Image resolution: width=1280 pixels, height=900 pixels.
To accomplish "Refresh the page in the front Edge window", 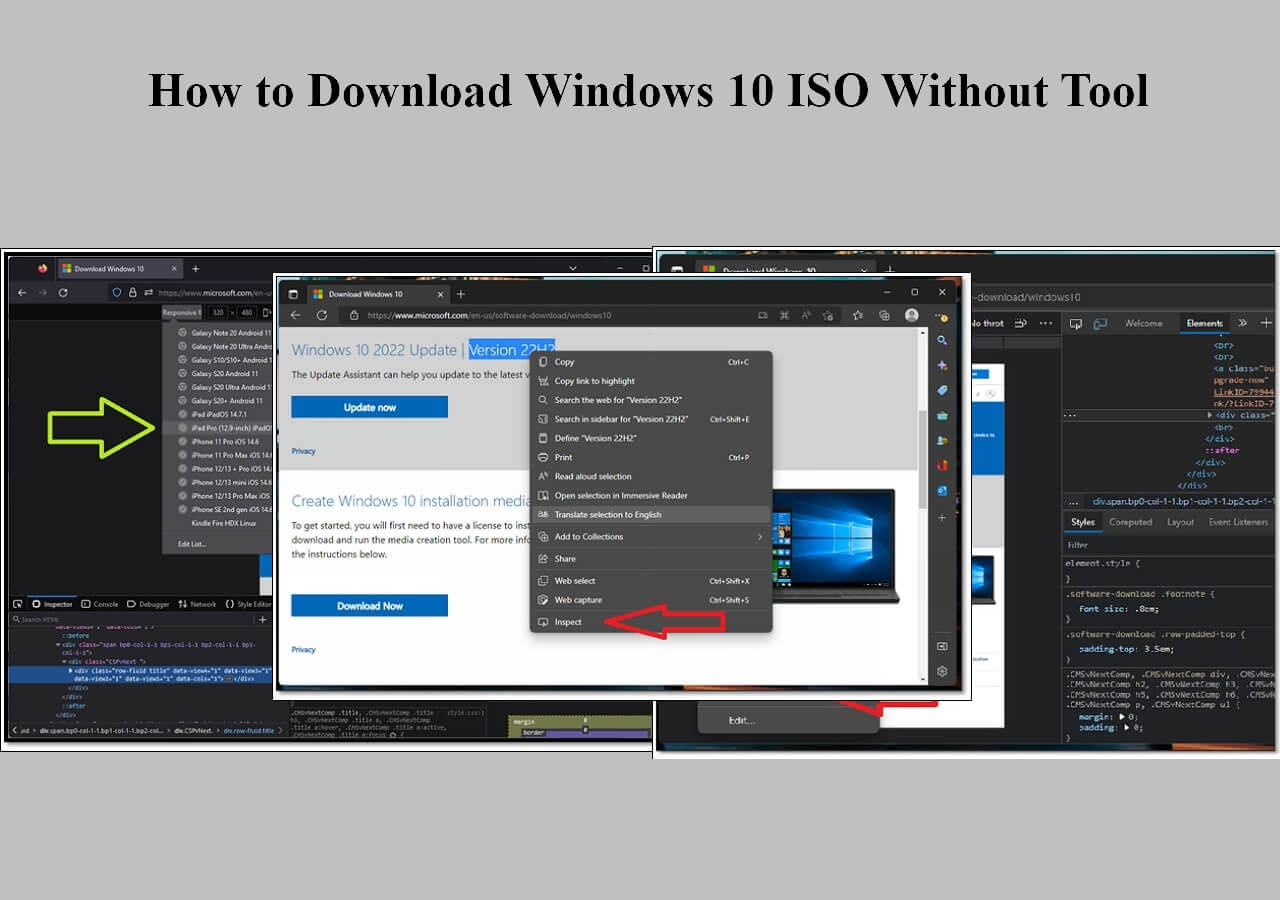I will [x=322, y=315].
